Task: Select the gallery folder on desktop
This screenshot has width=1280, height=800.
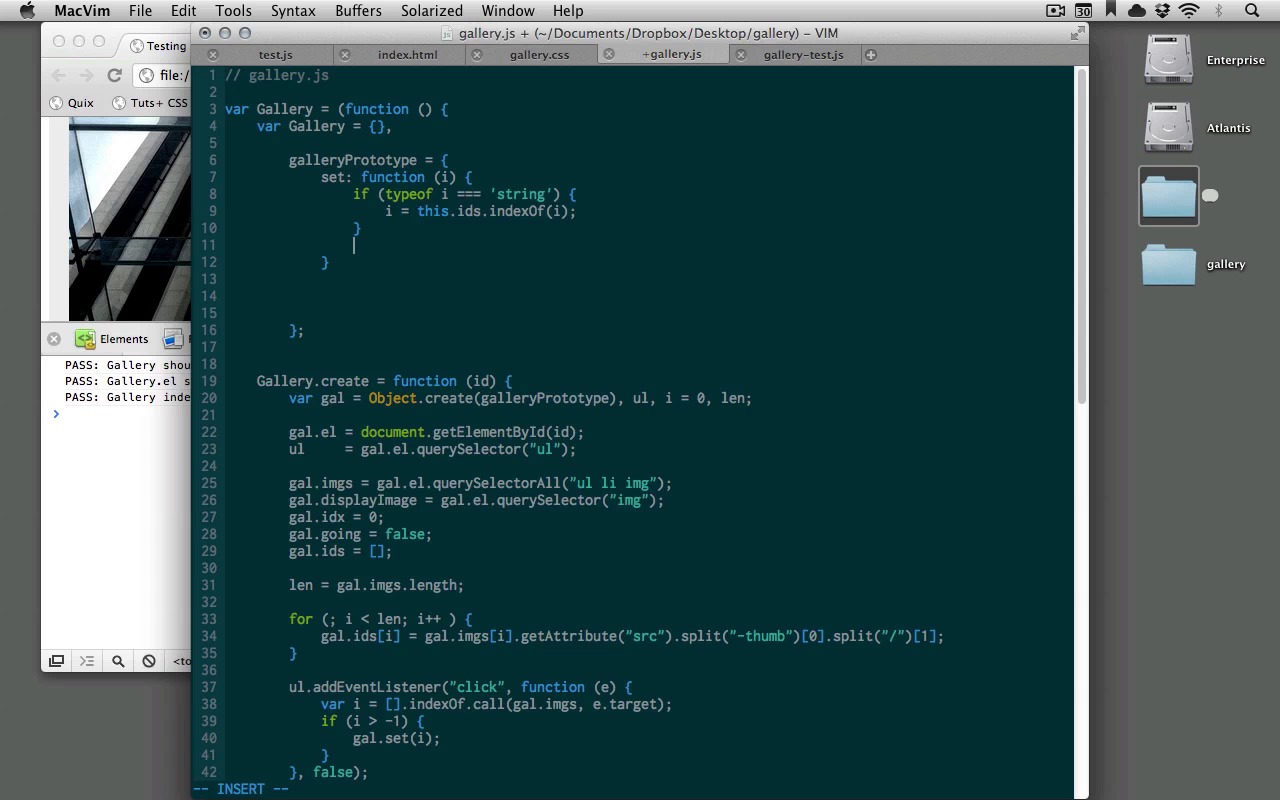Action: point(1168,265)
